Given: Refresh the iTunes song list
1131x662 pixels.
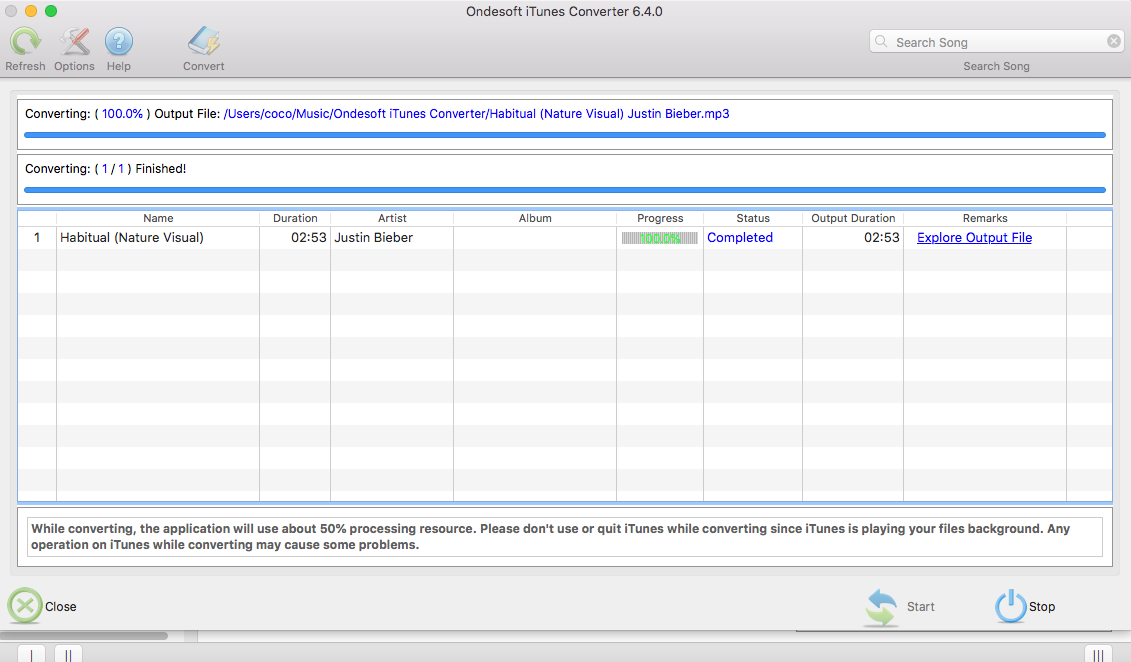Looking at the screenshot, I should (25, 42).
